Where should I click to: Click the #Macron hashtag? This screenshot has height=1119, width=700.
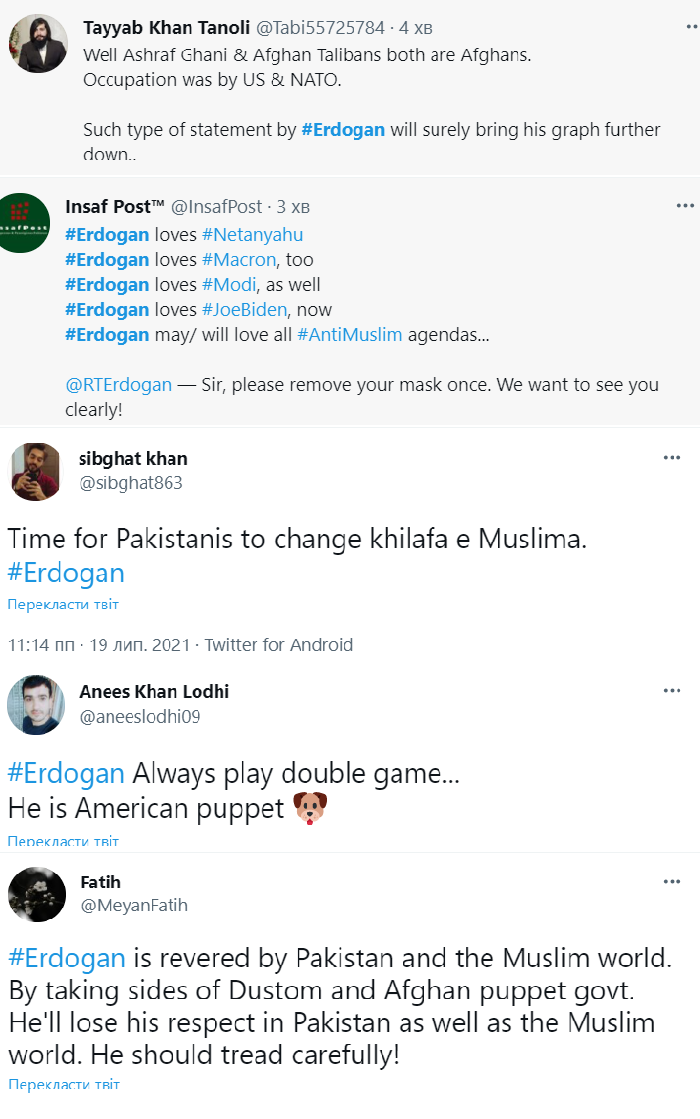coord(238,260)
